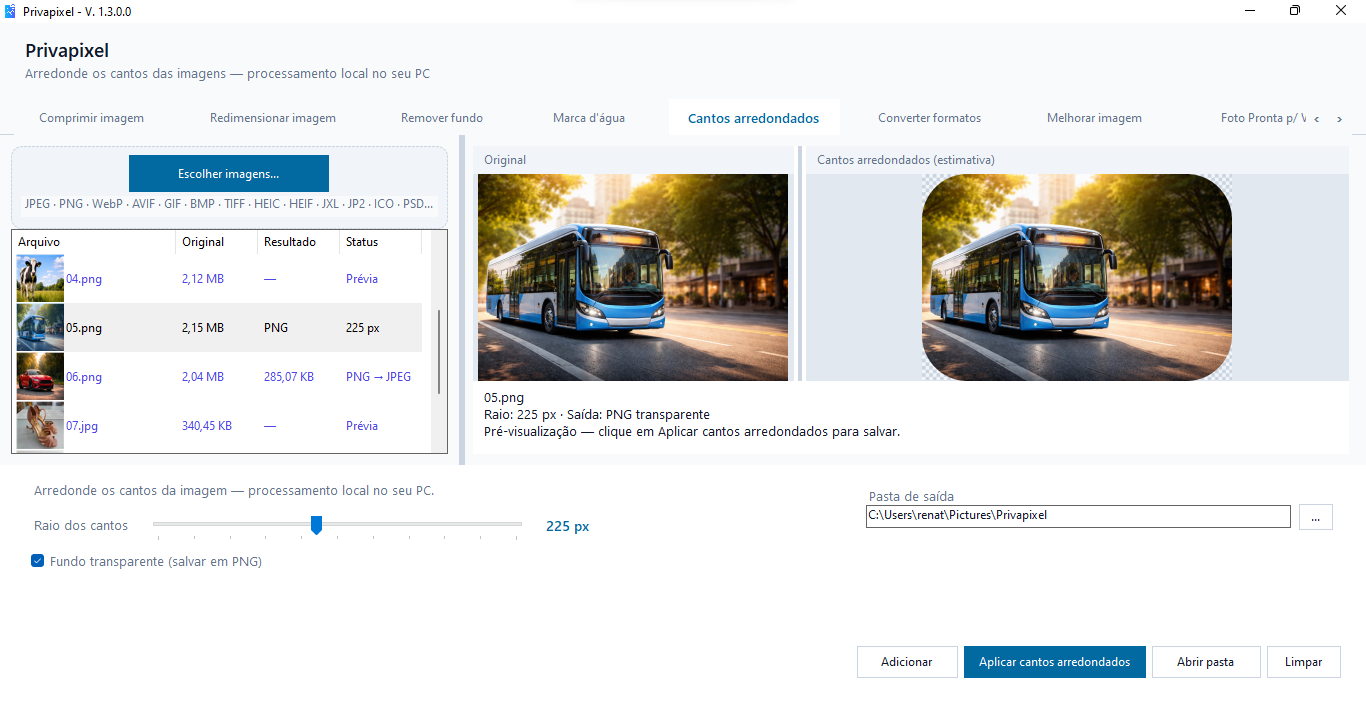Click the 2,15 MB size cell

pyautogui.click(x=203, y=328)
